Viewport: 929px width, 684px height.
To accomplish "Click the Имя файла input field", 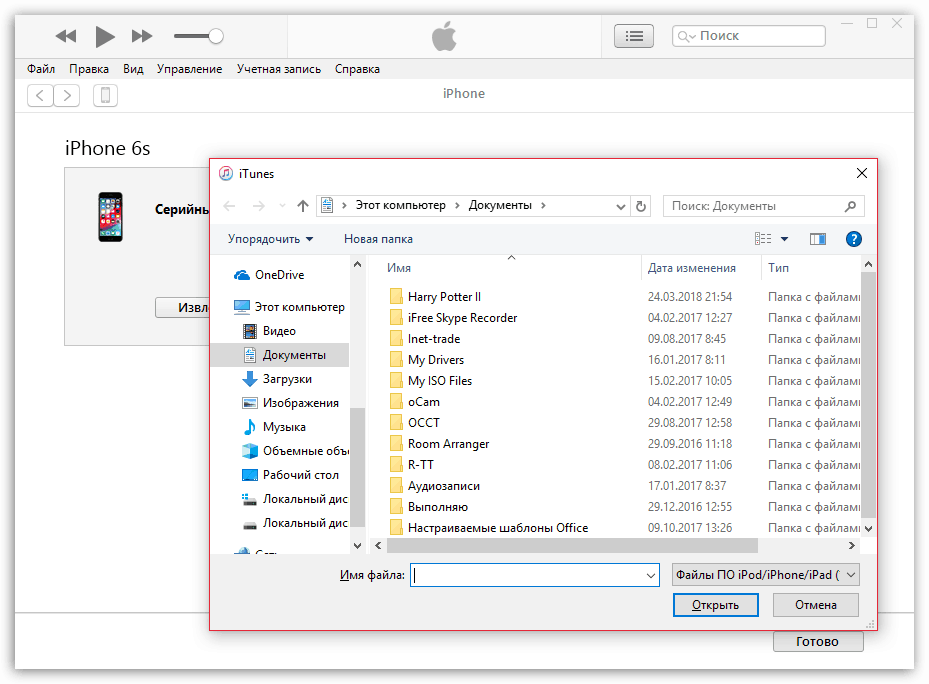I will (534, 575).
